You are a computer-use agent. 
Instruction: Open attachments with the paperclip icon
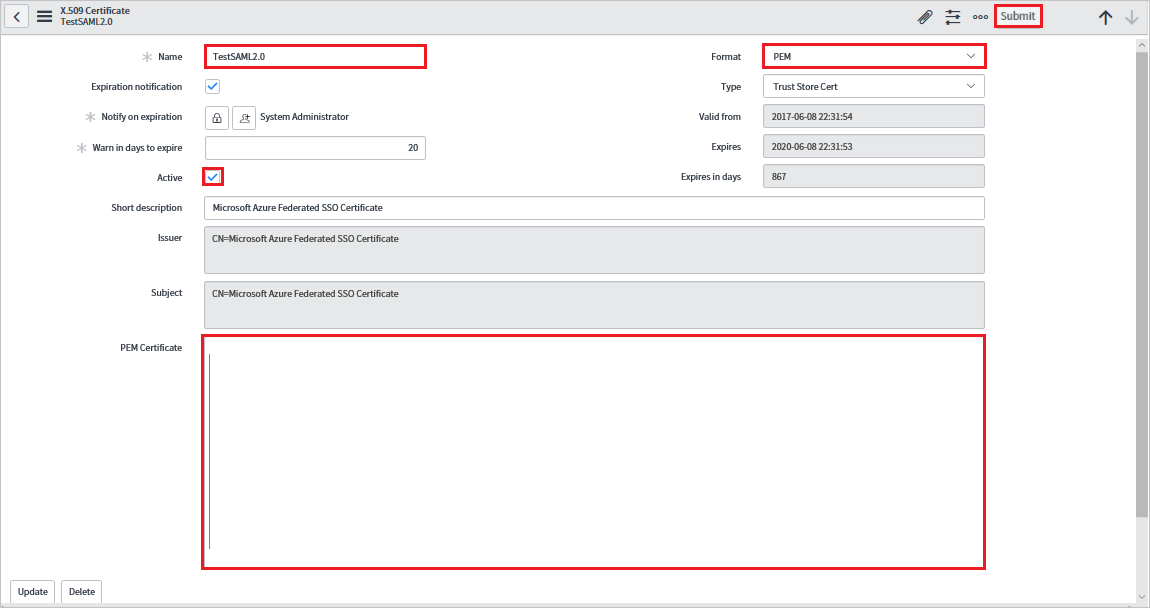[924, 16]
